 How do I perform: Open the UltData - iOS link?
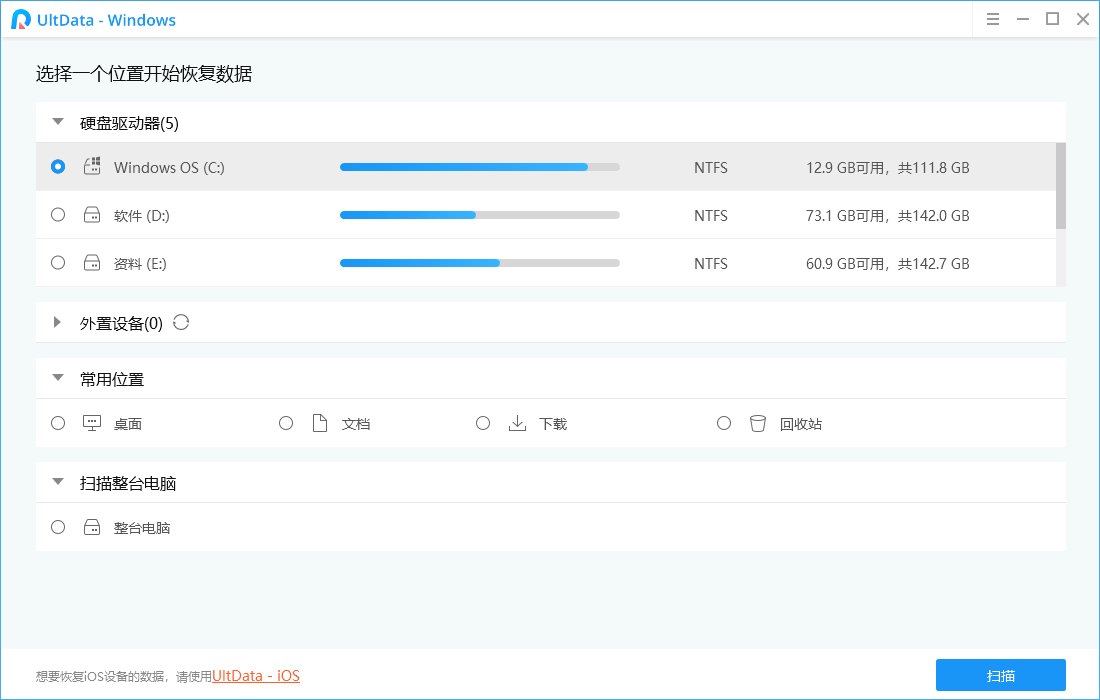tap(255, 675)
